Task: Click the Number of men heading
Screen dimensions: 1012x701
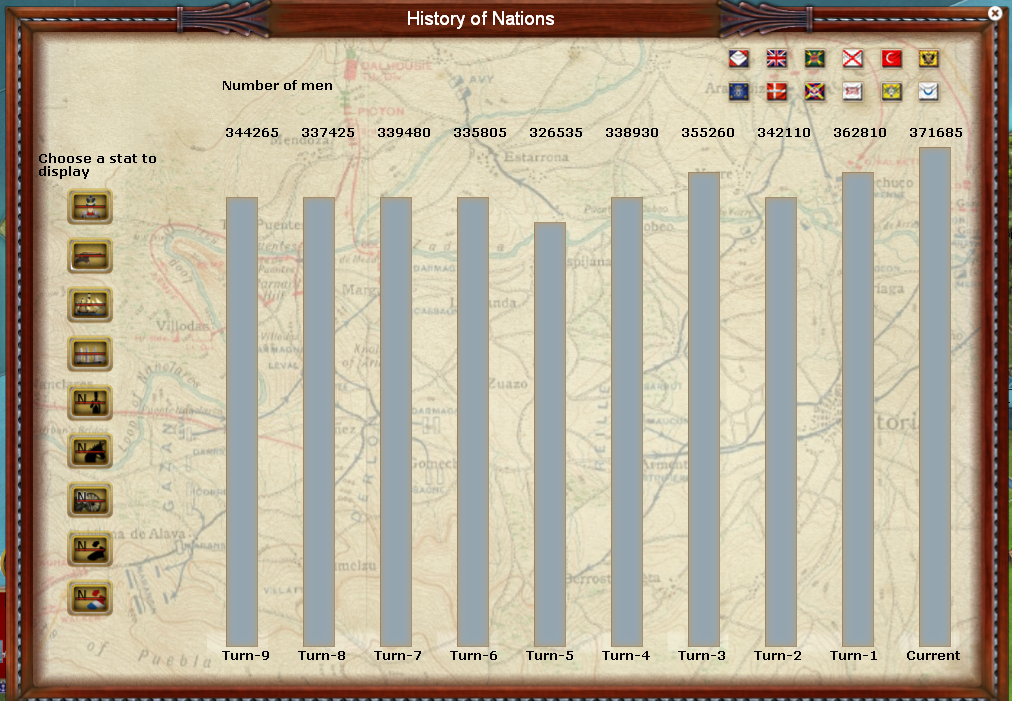Action: (x=278, y=85)
